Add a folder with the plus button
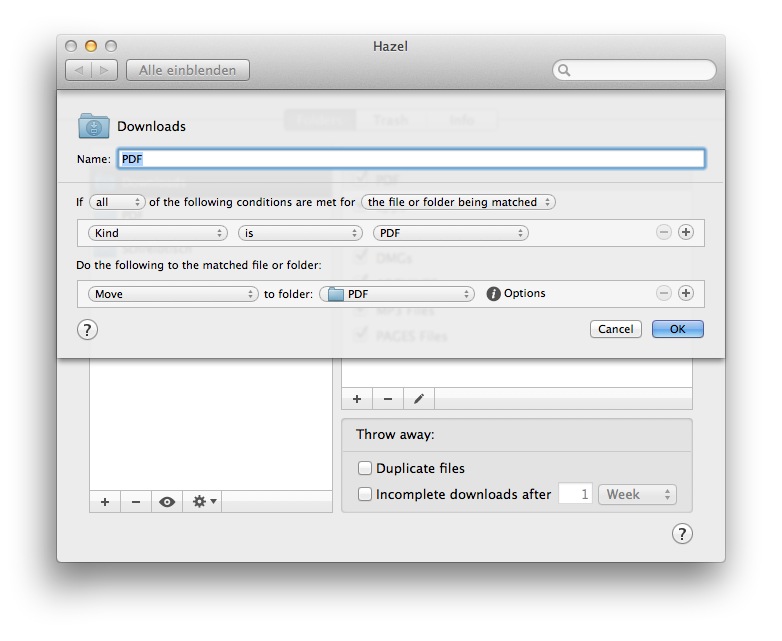 (x=105, y=502)
